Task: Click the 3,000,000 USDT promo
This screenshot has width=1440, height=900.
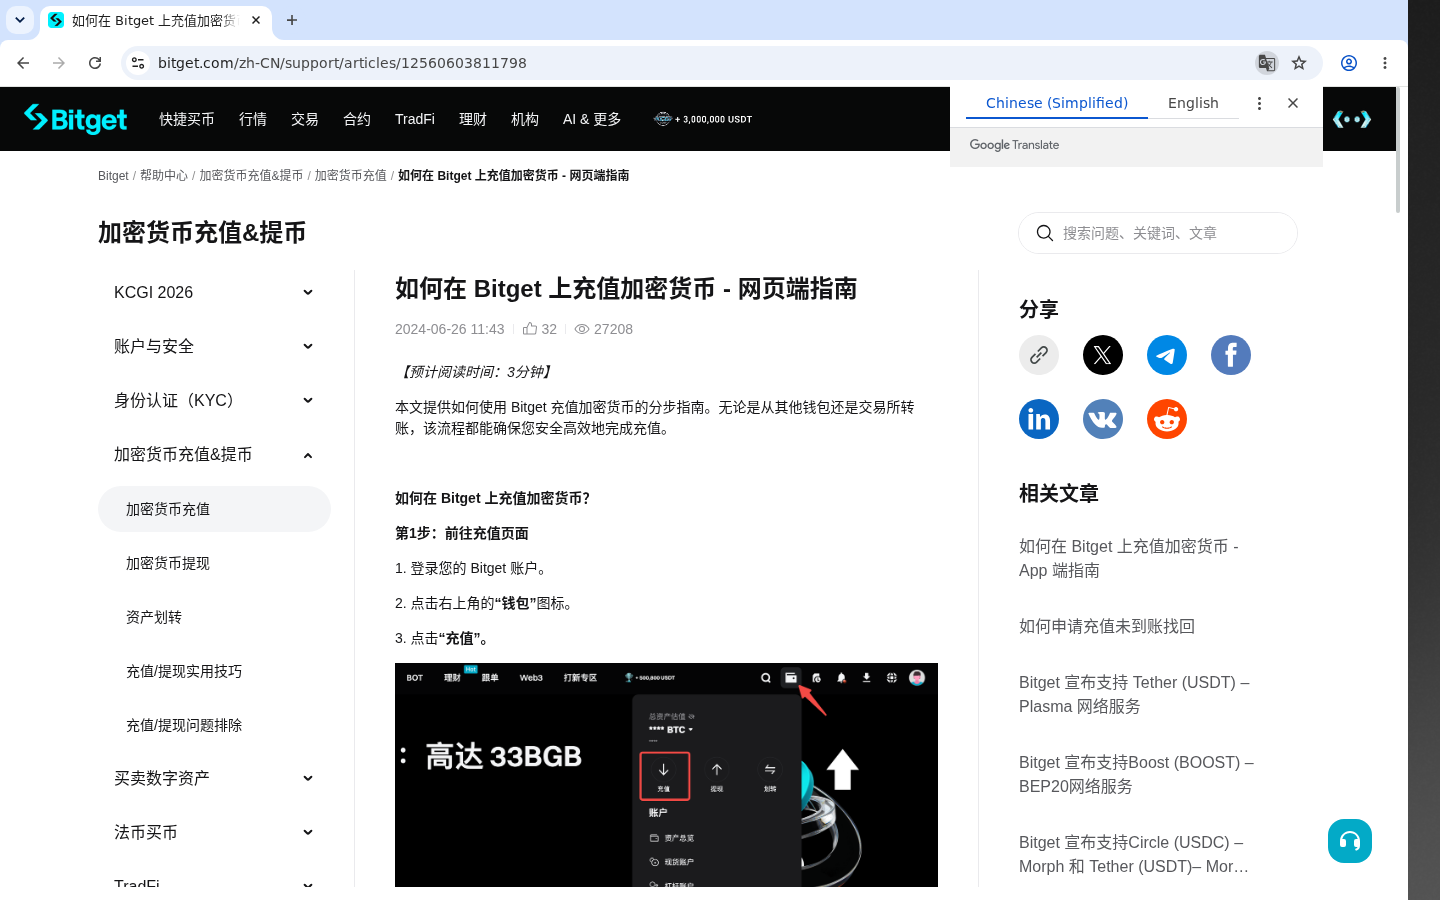Action: (703, 119)
